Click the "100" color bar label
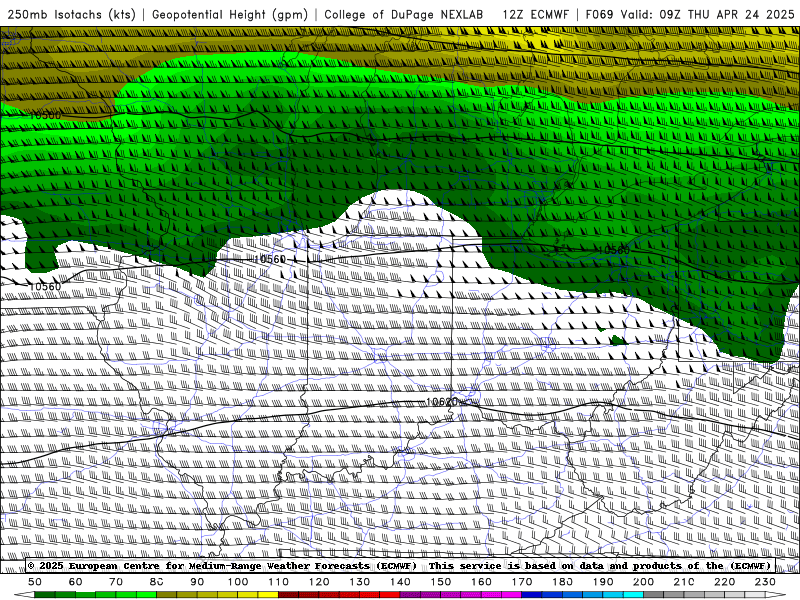The image size is (800, 600). [x=238, y=582]
